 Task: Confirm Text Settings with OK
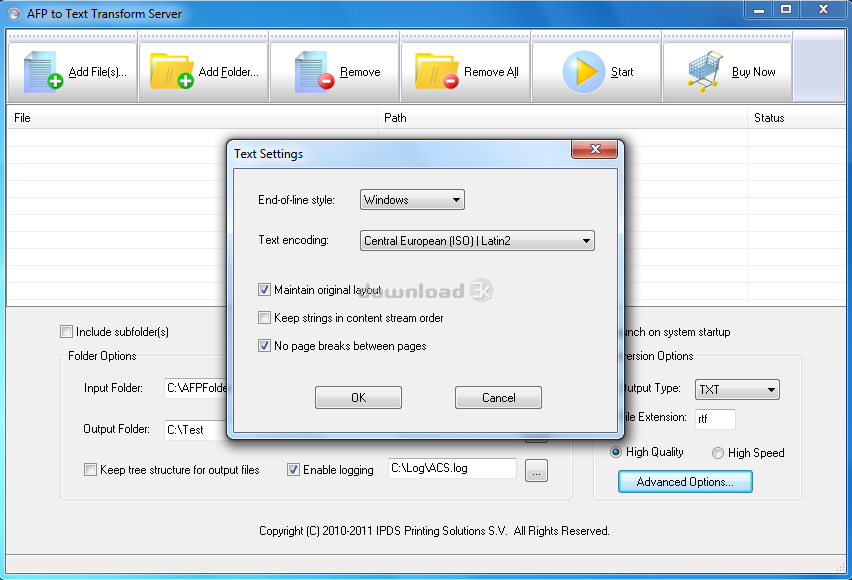(x=359, y=397)
